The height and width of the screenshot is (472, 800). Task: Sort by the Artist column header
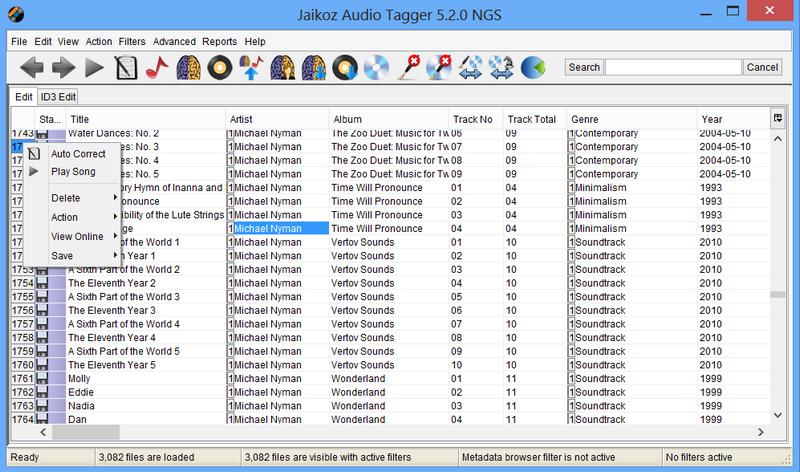pos(277,119)
